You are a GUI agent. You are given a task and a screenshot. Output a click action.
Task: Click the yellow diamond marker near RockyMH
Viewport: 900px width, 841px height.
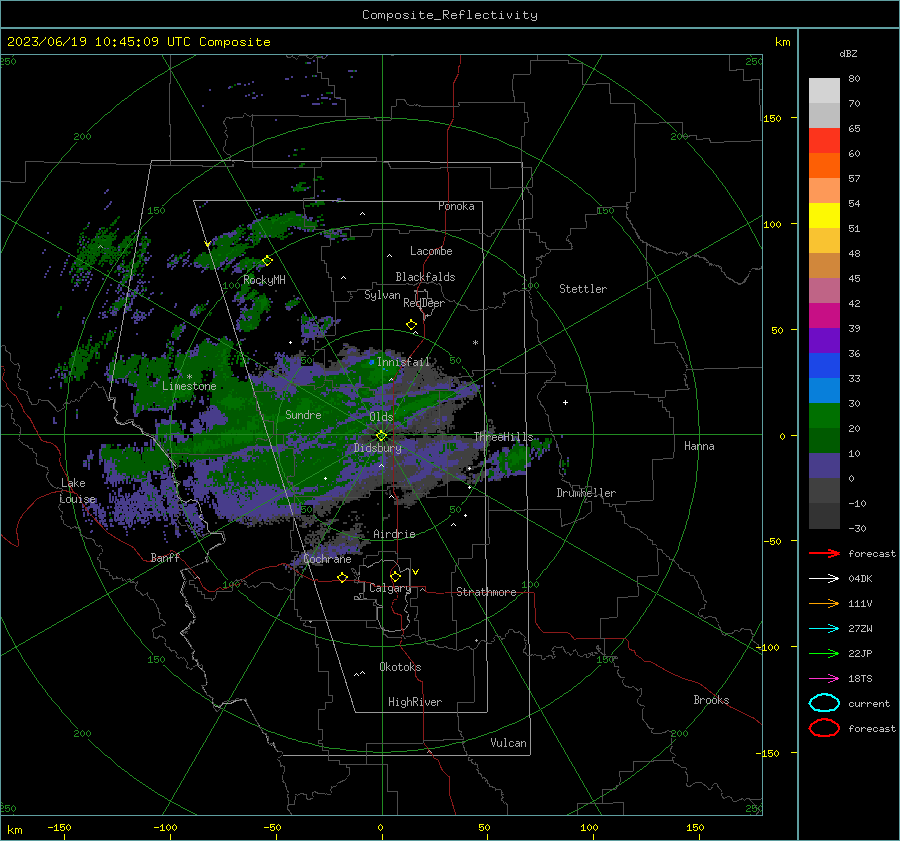267,261
